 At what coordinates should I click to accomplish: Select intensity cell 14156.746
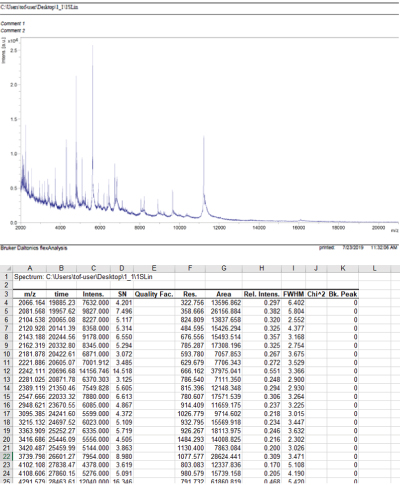click(93, 371)
